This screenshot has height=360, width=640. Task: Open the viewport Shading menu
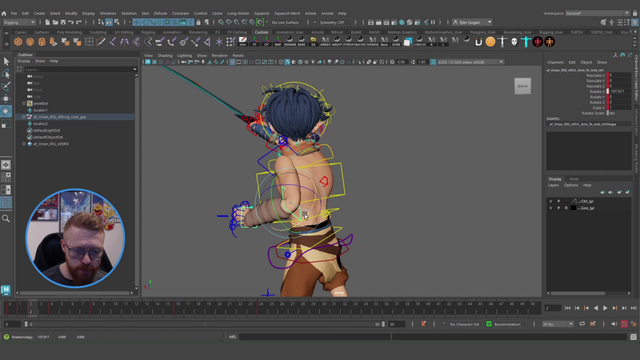coord(165,56)
